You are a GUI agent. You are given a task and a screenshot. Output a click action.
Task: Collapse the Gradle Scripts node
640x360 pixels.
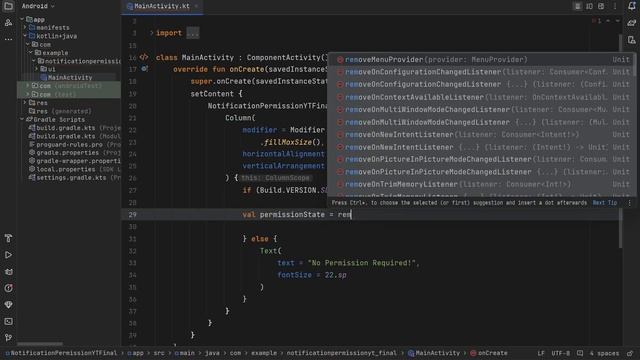[x=22, y=119]
